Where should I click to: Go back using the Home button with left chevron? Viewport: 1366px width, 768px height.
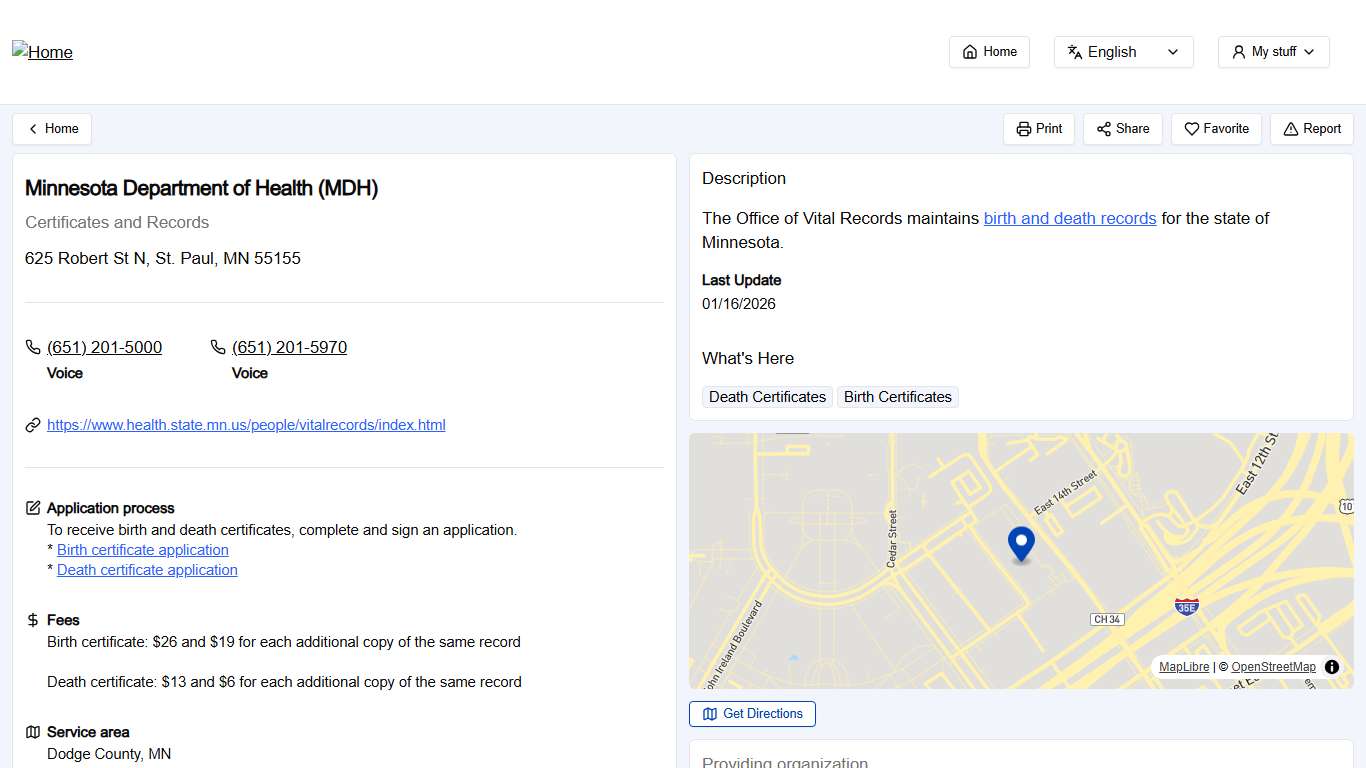(x=51, y=128)
